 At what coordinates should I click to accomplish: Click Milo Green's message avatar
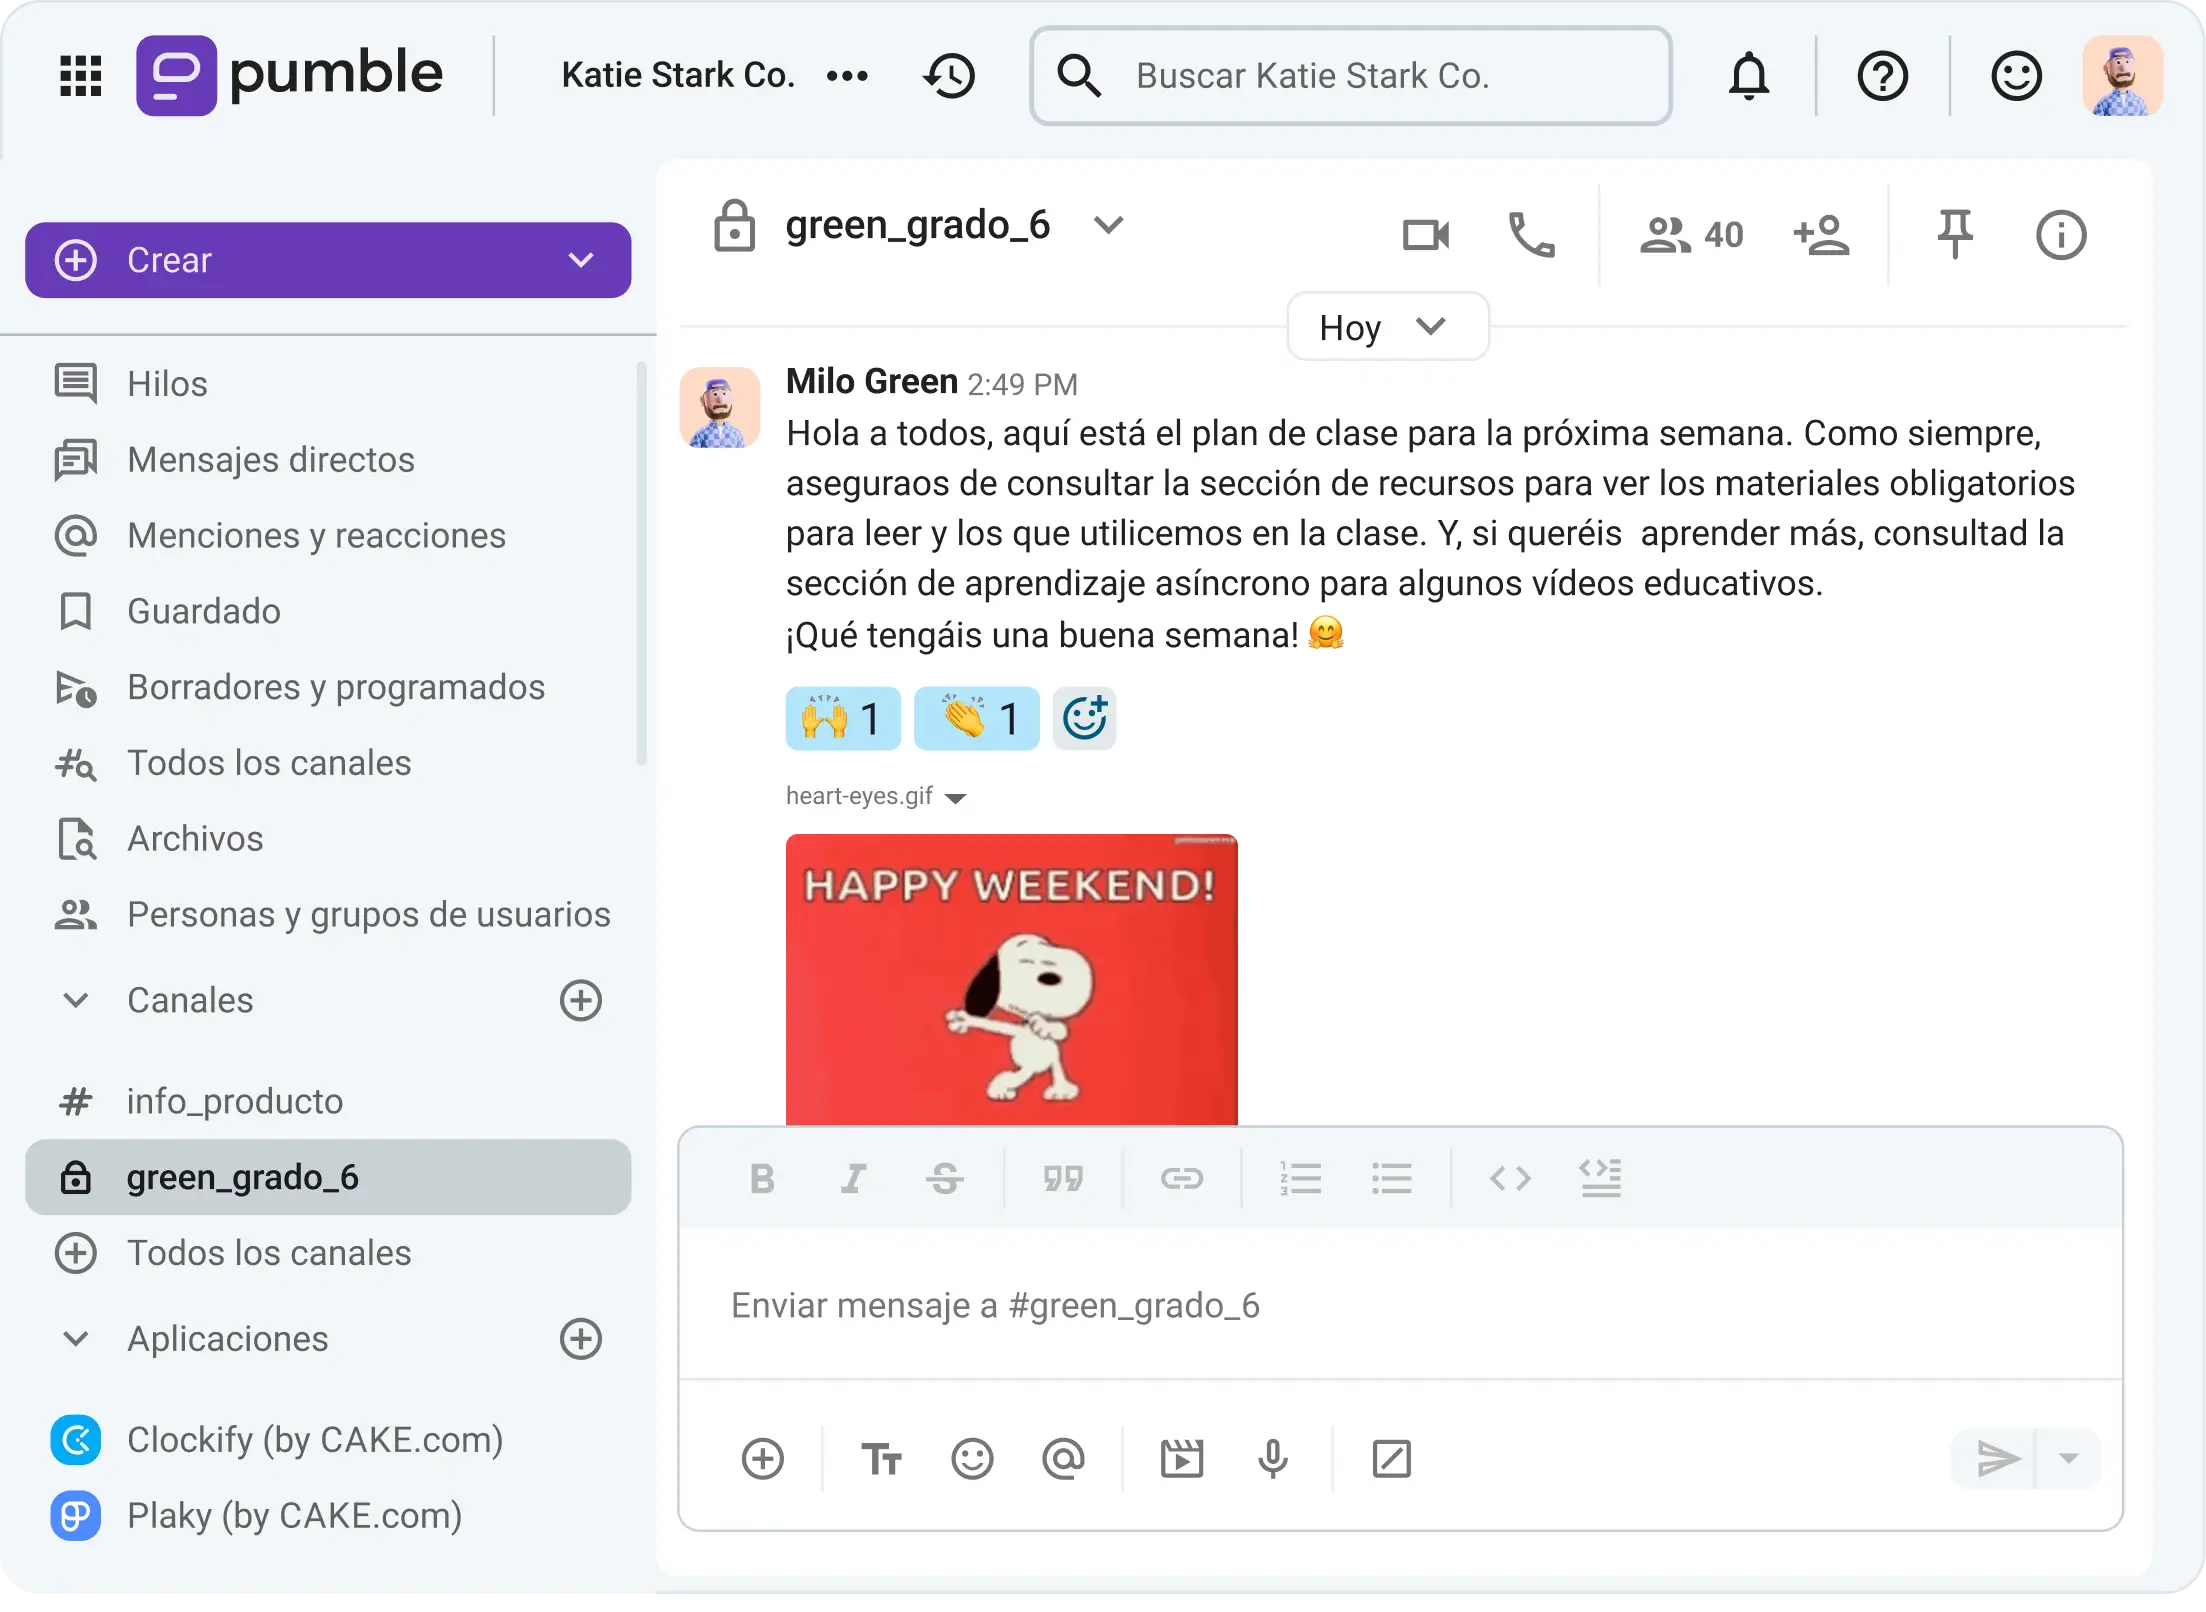720,407
